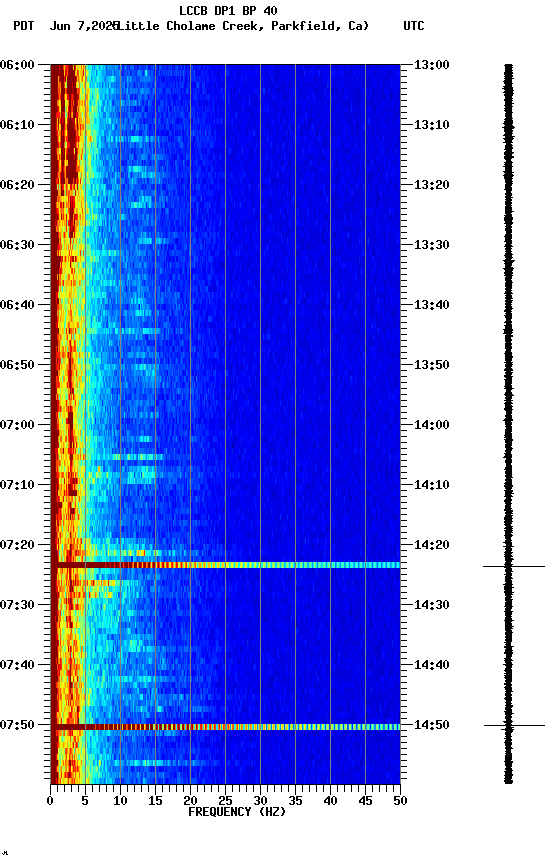Click the 'UTC' timezone label
This screenshot has width=552, height=864.
coord(414,26)
